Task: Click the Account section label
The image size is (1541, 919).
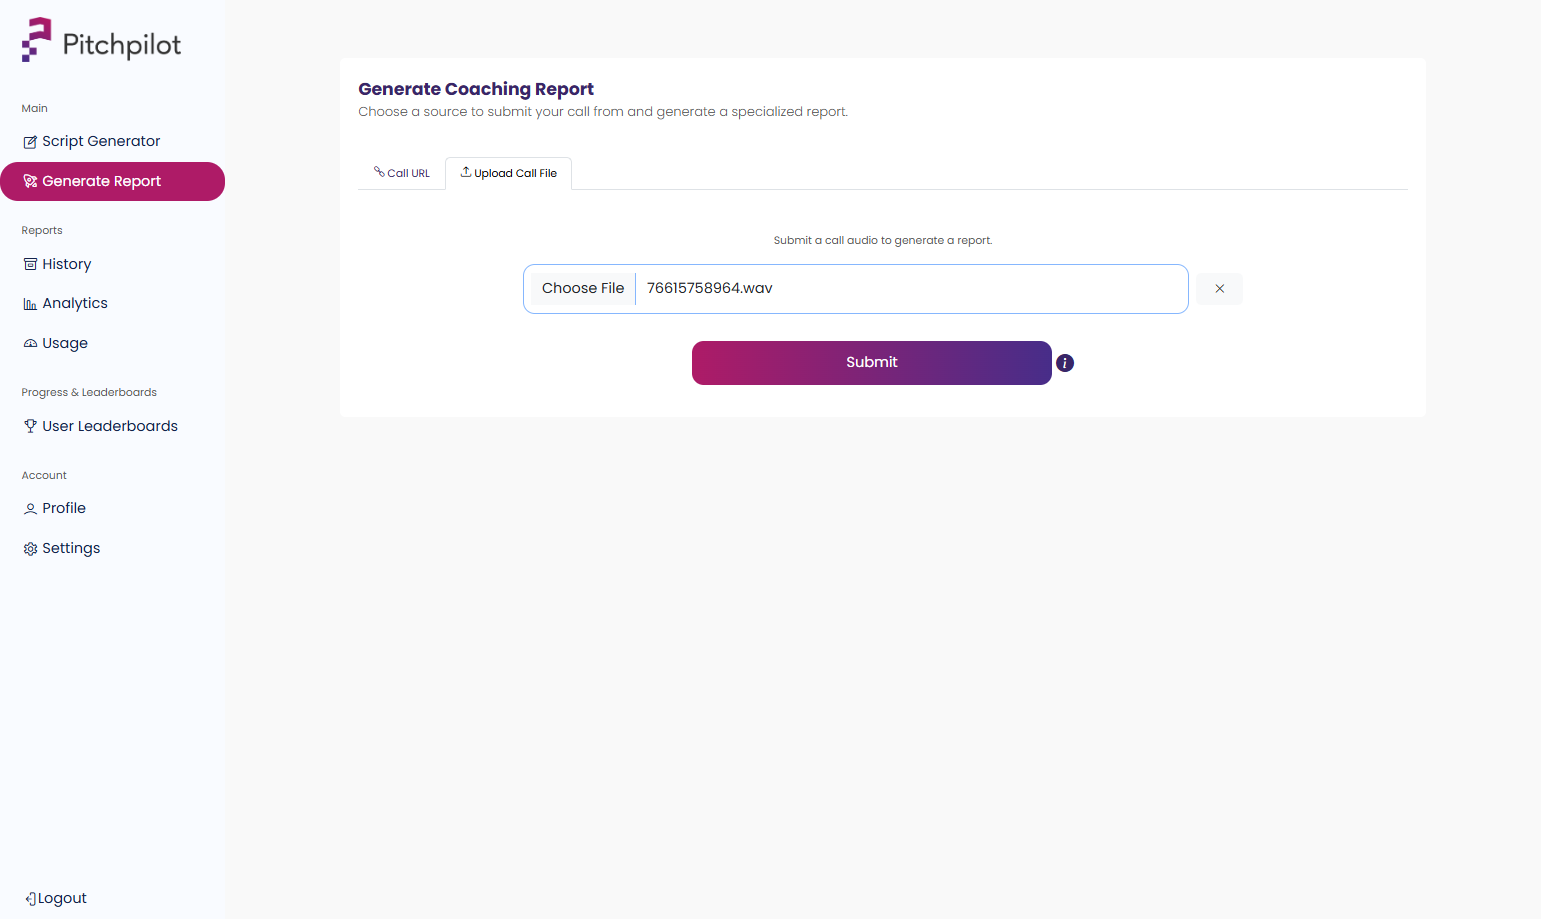Action: click(x=44, y=476)
